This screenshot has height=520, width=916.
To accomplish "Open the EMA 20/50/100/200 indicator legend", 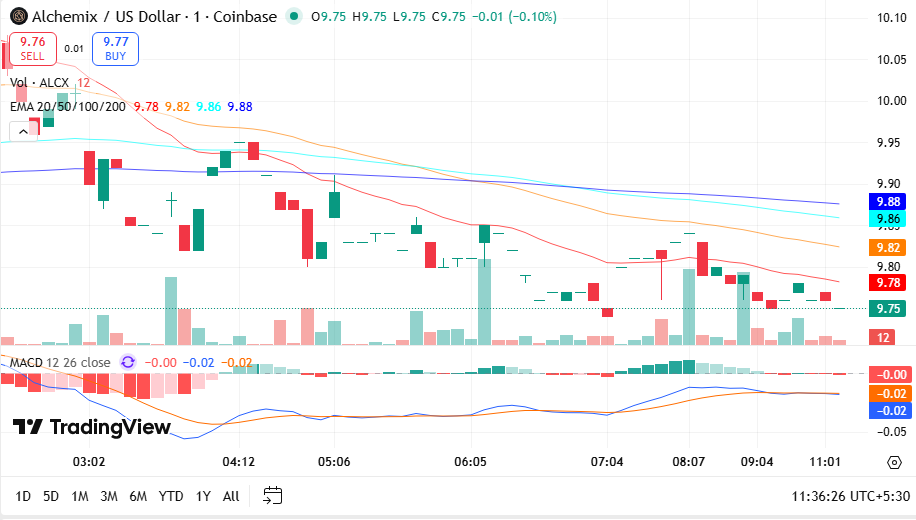I will [68, 106].
